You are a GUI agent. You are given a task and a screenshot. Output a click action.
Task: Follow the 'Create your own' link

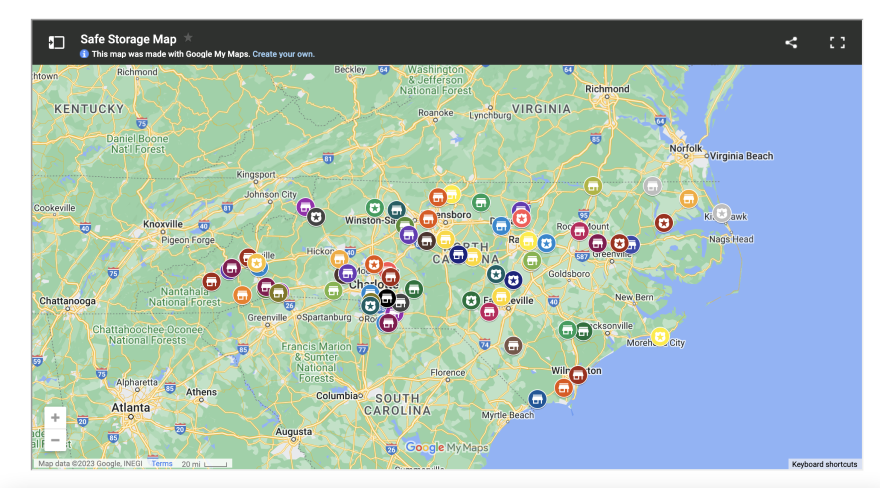[283, 54]
